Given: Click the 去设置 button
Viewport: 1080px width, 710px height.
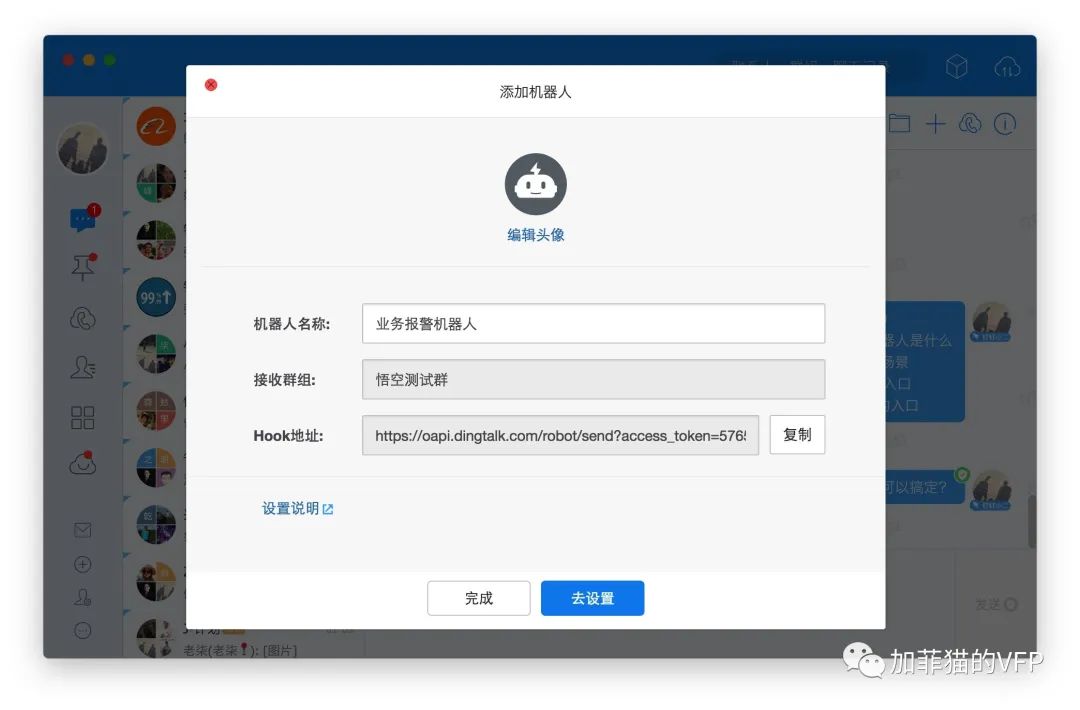Looking at the screenshot, I should (592, 598).
